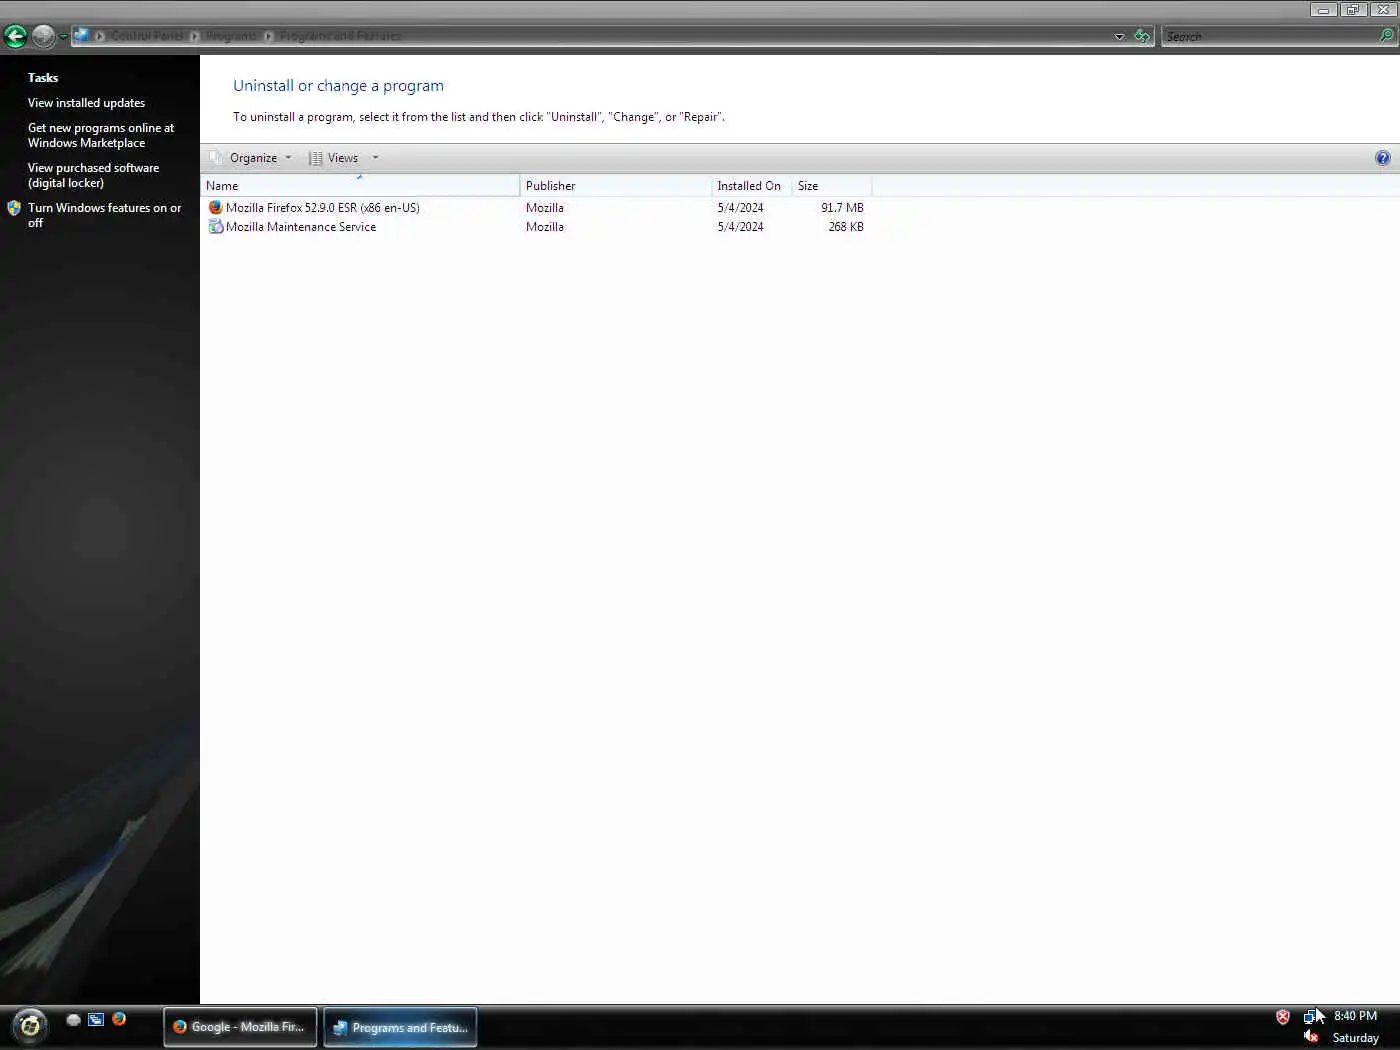Click Mozilla publisher in the Firefox row
1400x1050 pixels.
pos(545,208)
